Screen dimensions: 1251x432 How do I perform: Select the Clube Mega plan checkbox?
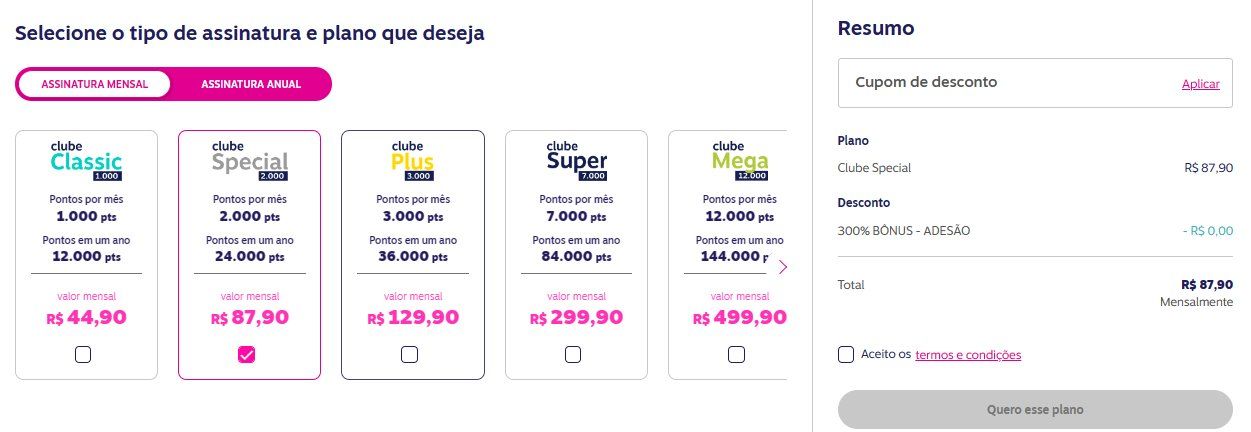tap(737, 354)
